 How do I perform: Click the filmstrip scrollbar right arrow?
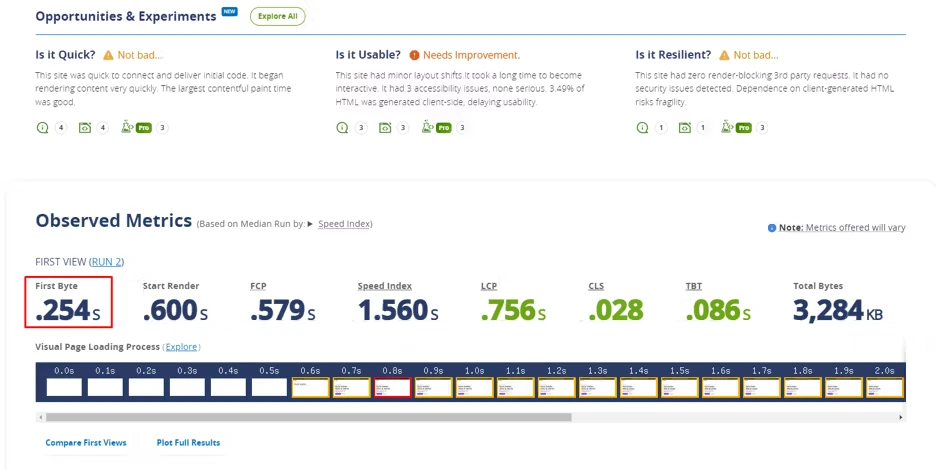coord(901,417)
